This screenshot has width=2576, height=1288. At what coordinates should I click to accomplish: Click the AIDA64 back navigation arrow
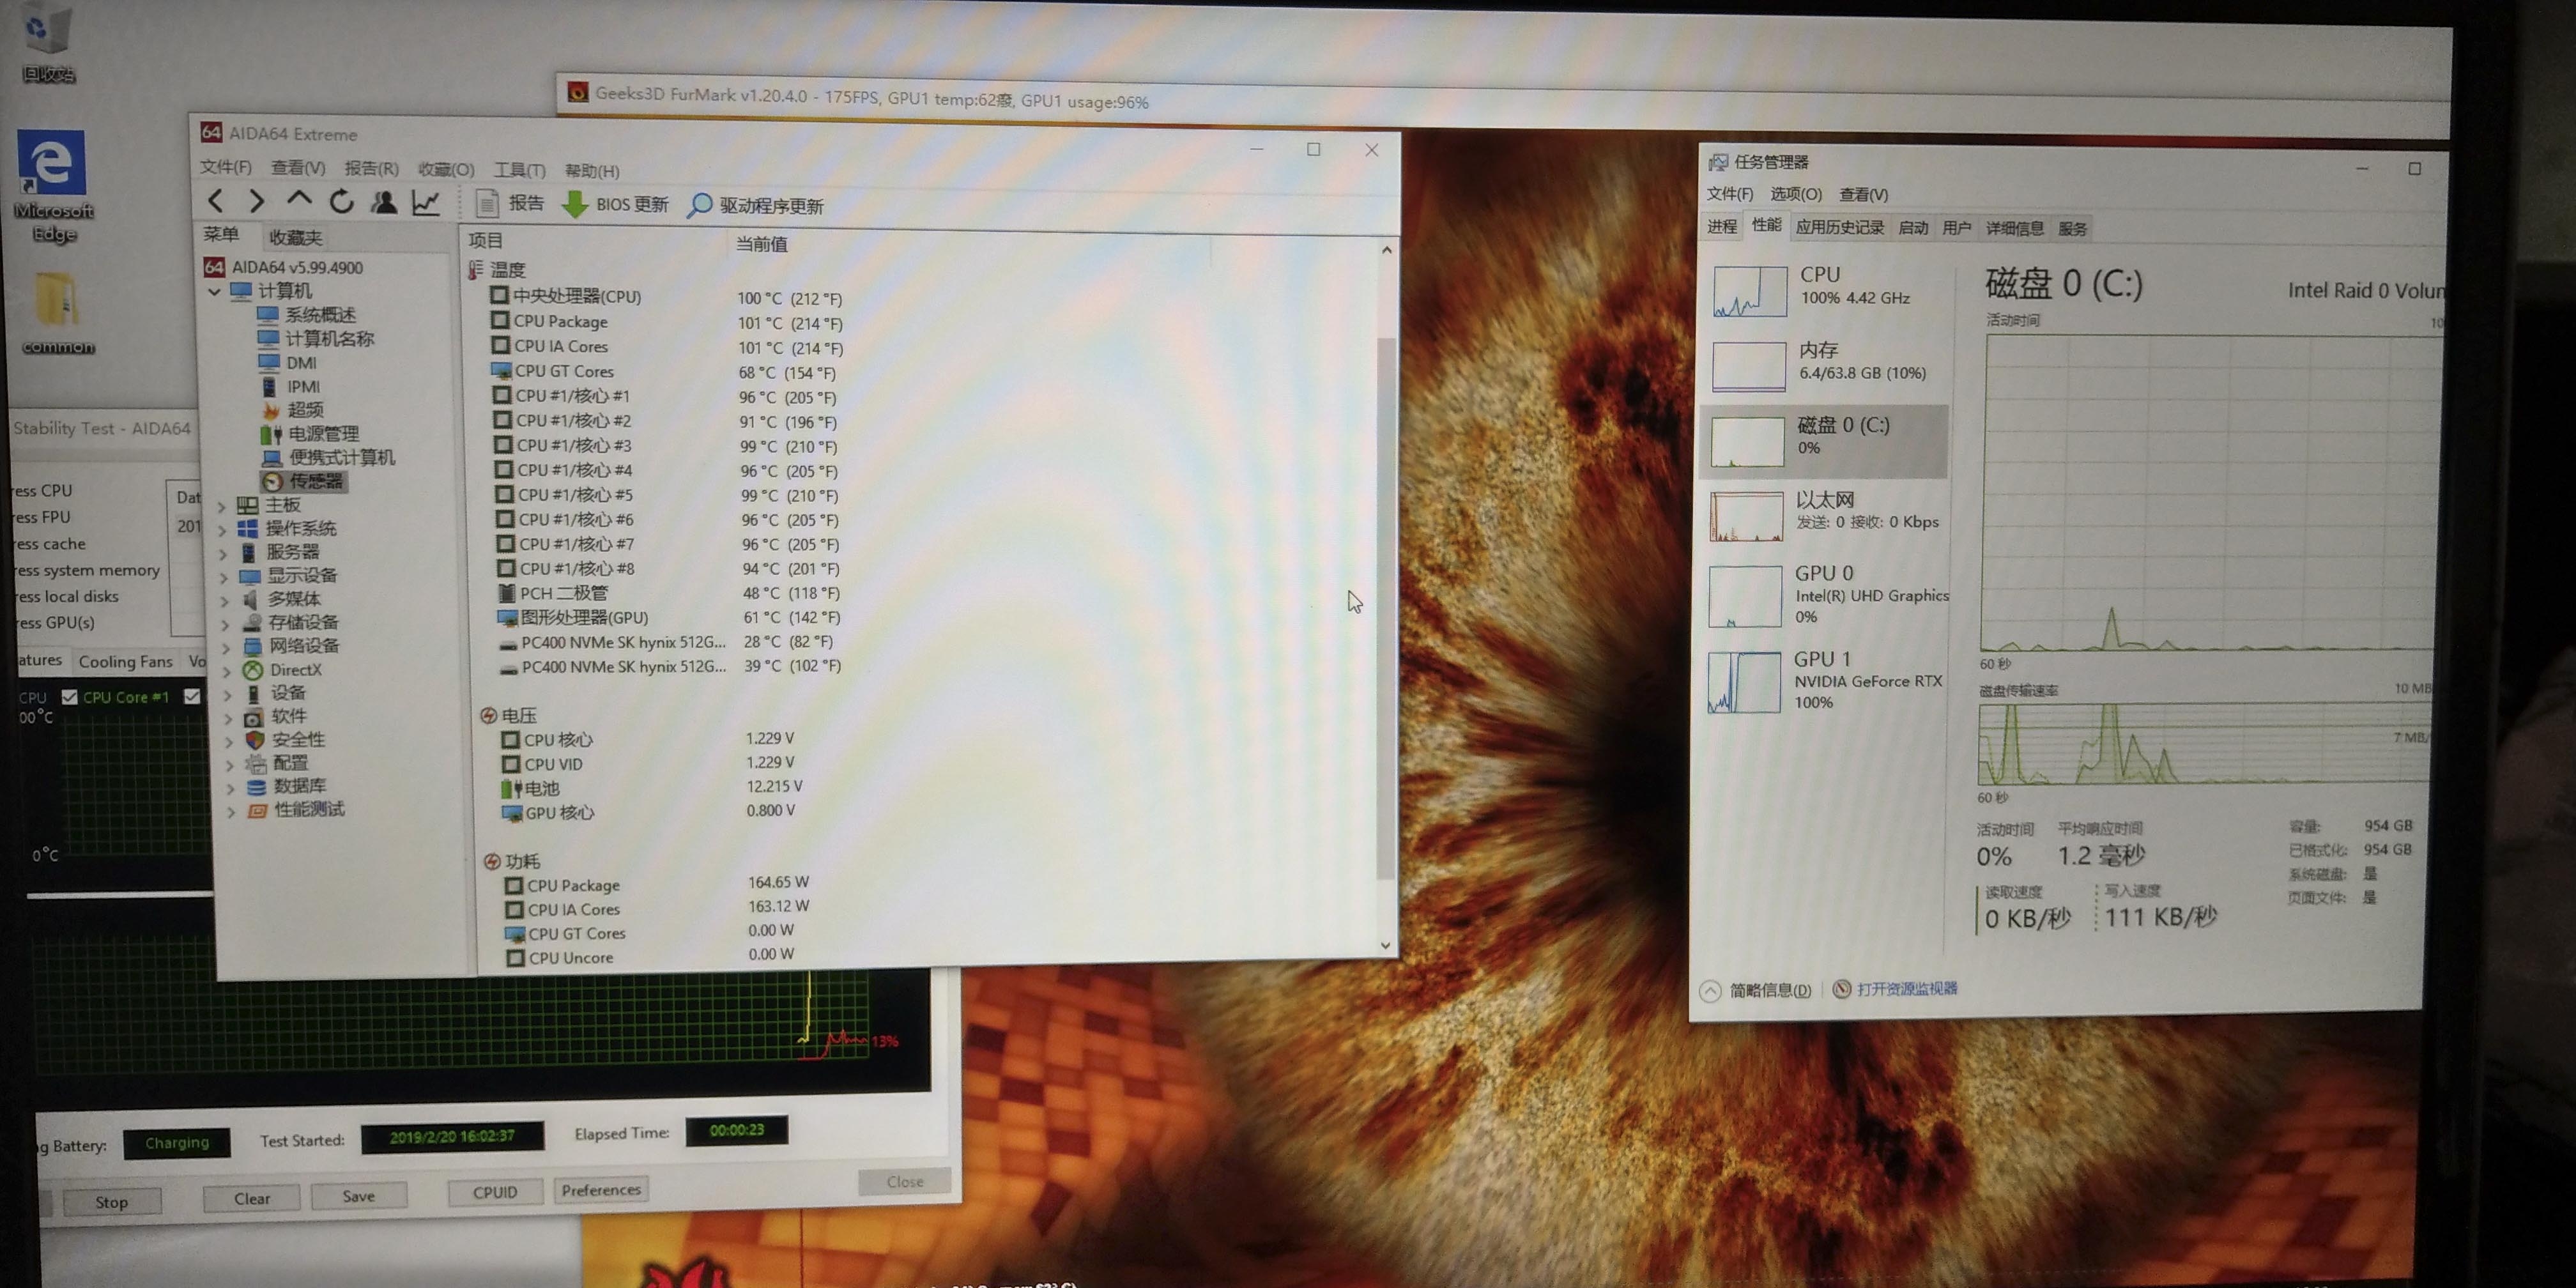click(216, 201)
